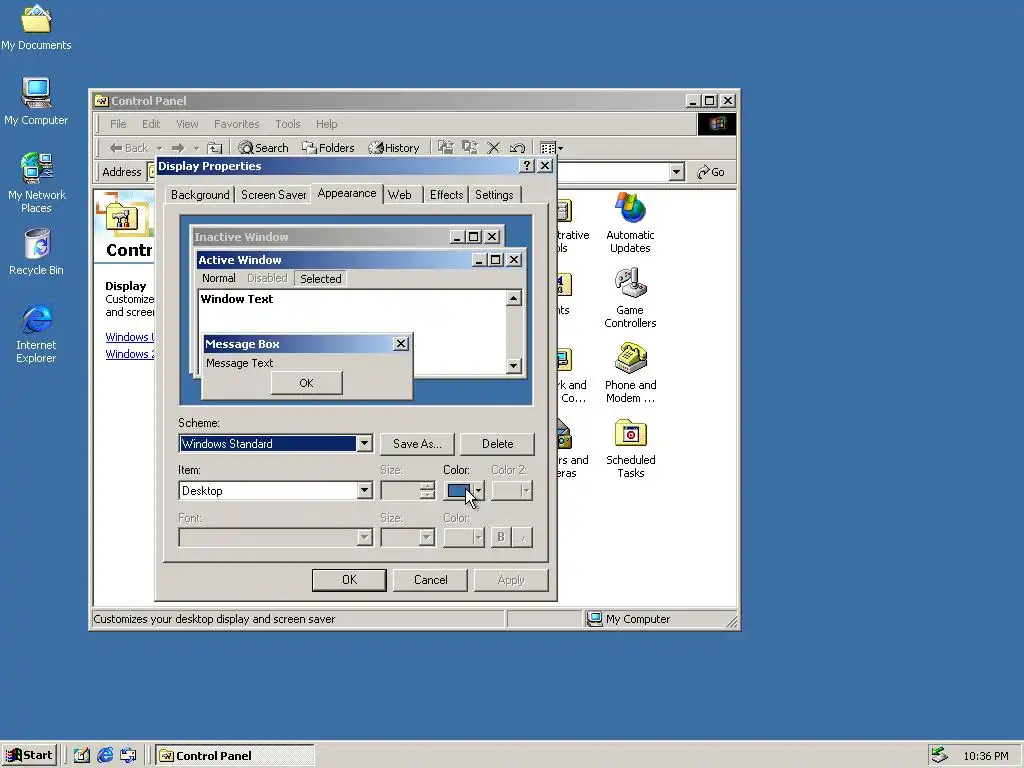This screenshot has width=1024, height=768.
Task: Launch Internet Explorer from quick launch
Action: click(x=104, y=756)
